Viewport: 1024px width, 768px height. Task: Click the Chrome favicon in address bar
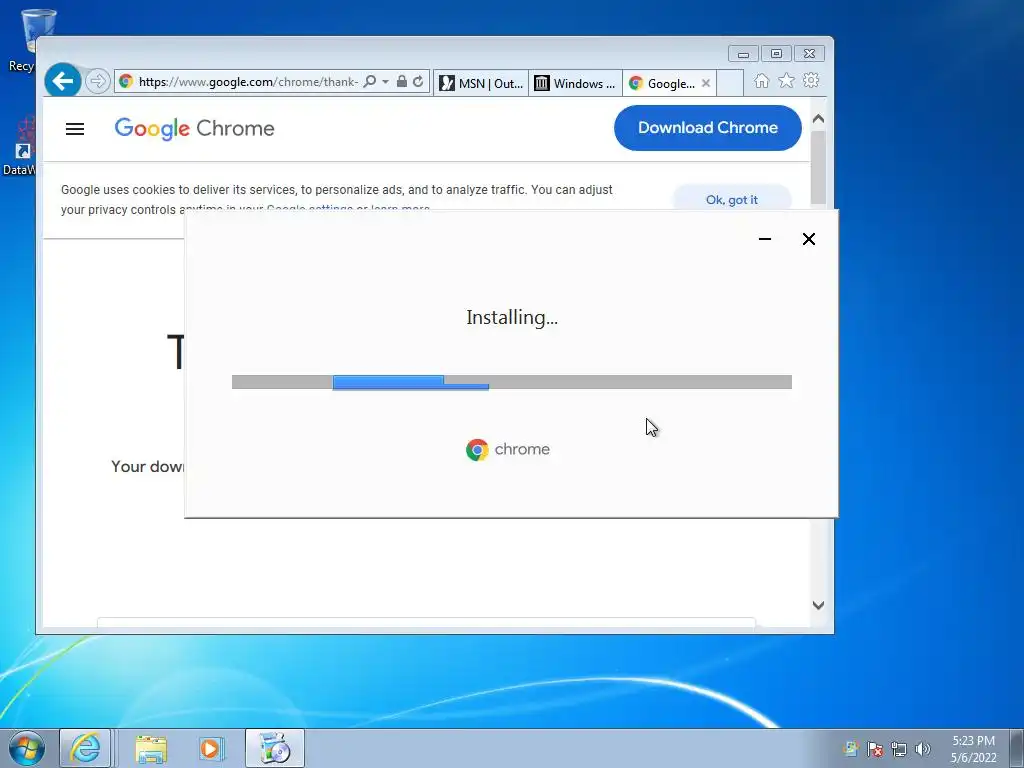126,82
